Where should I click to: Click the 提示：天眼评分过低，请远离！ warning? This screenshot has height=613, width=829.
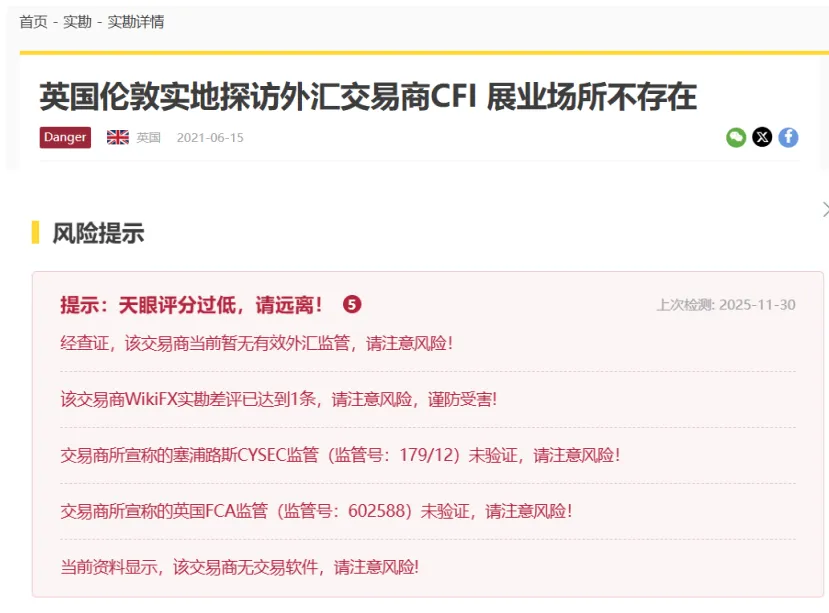(191, 305)
